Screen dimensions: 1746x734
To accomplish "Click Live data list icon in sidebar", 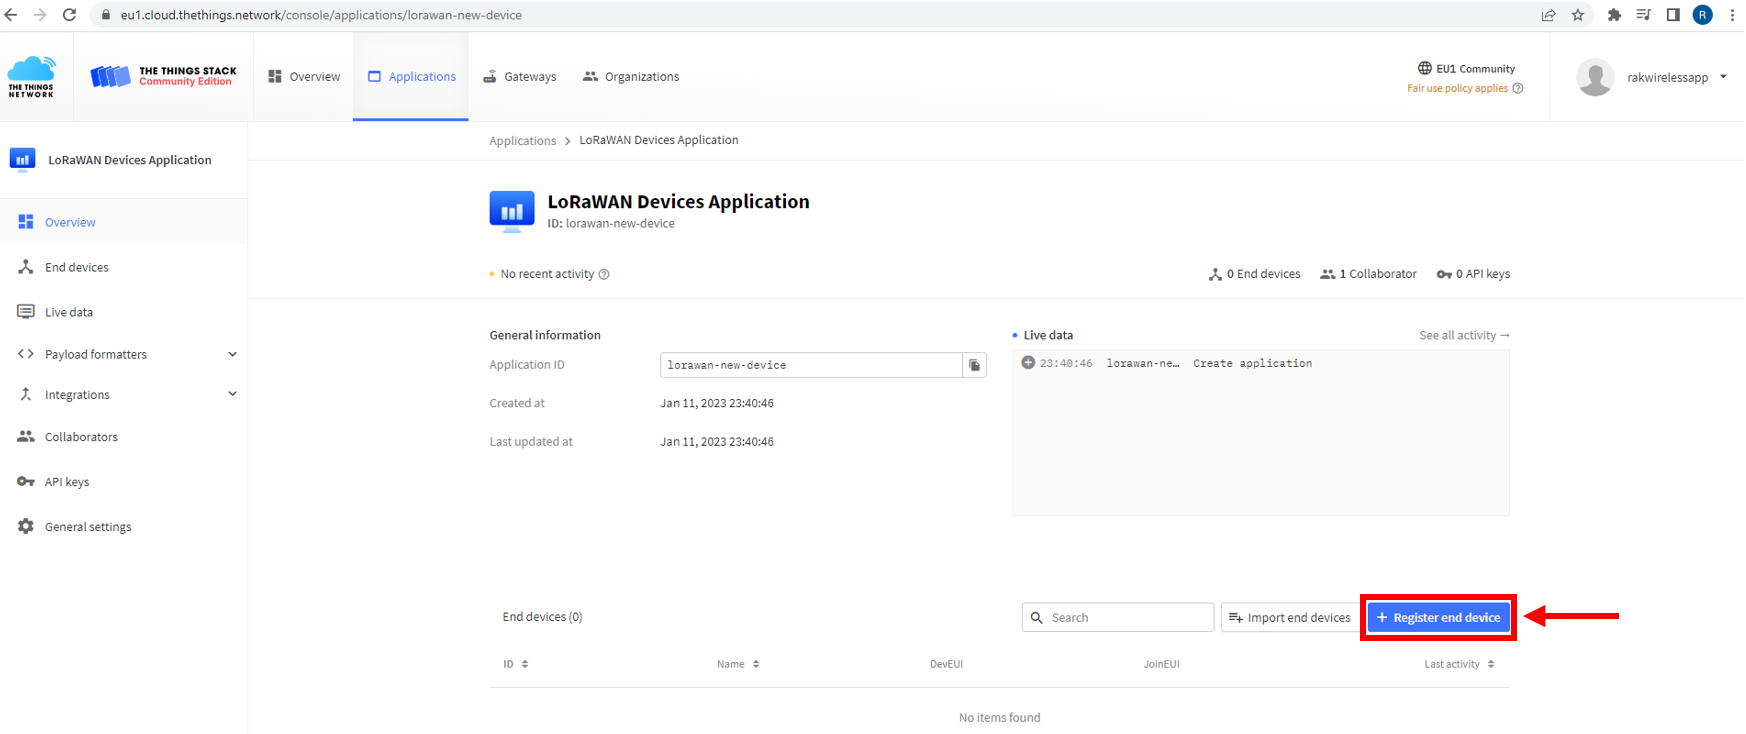I will pyautogui.click(x=26, y=312).
